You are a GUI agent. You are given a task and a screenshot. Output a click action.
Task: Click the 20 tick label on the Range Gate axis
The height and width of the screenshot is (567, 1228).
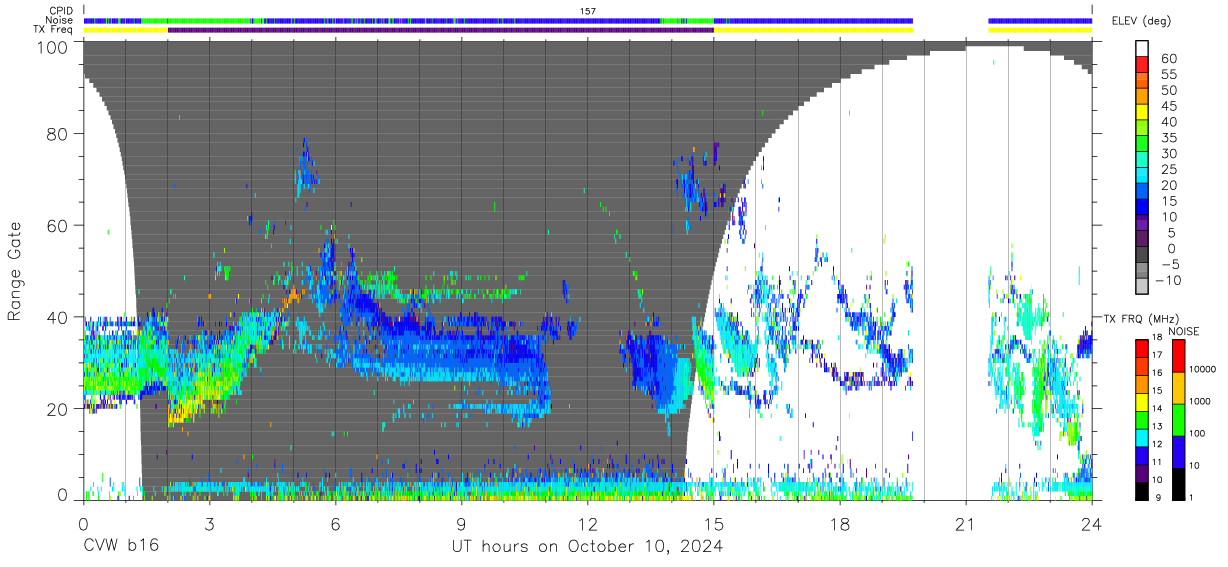pos(59,409)
